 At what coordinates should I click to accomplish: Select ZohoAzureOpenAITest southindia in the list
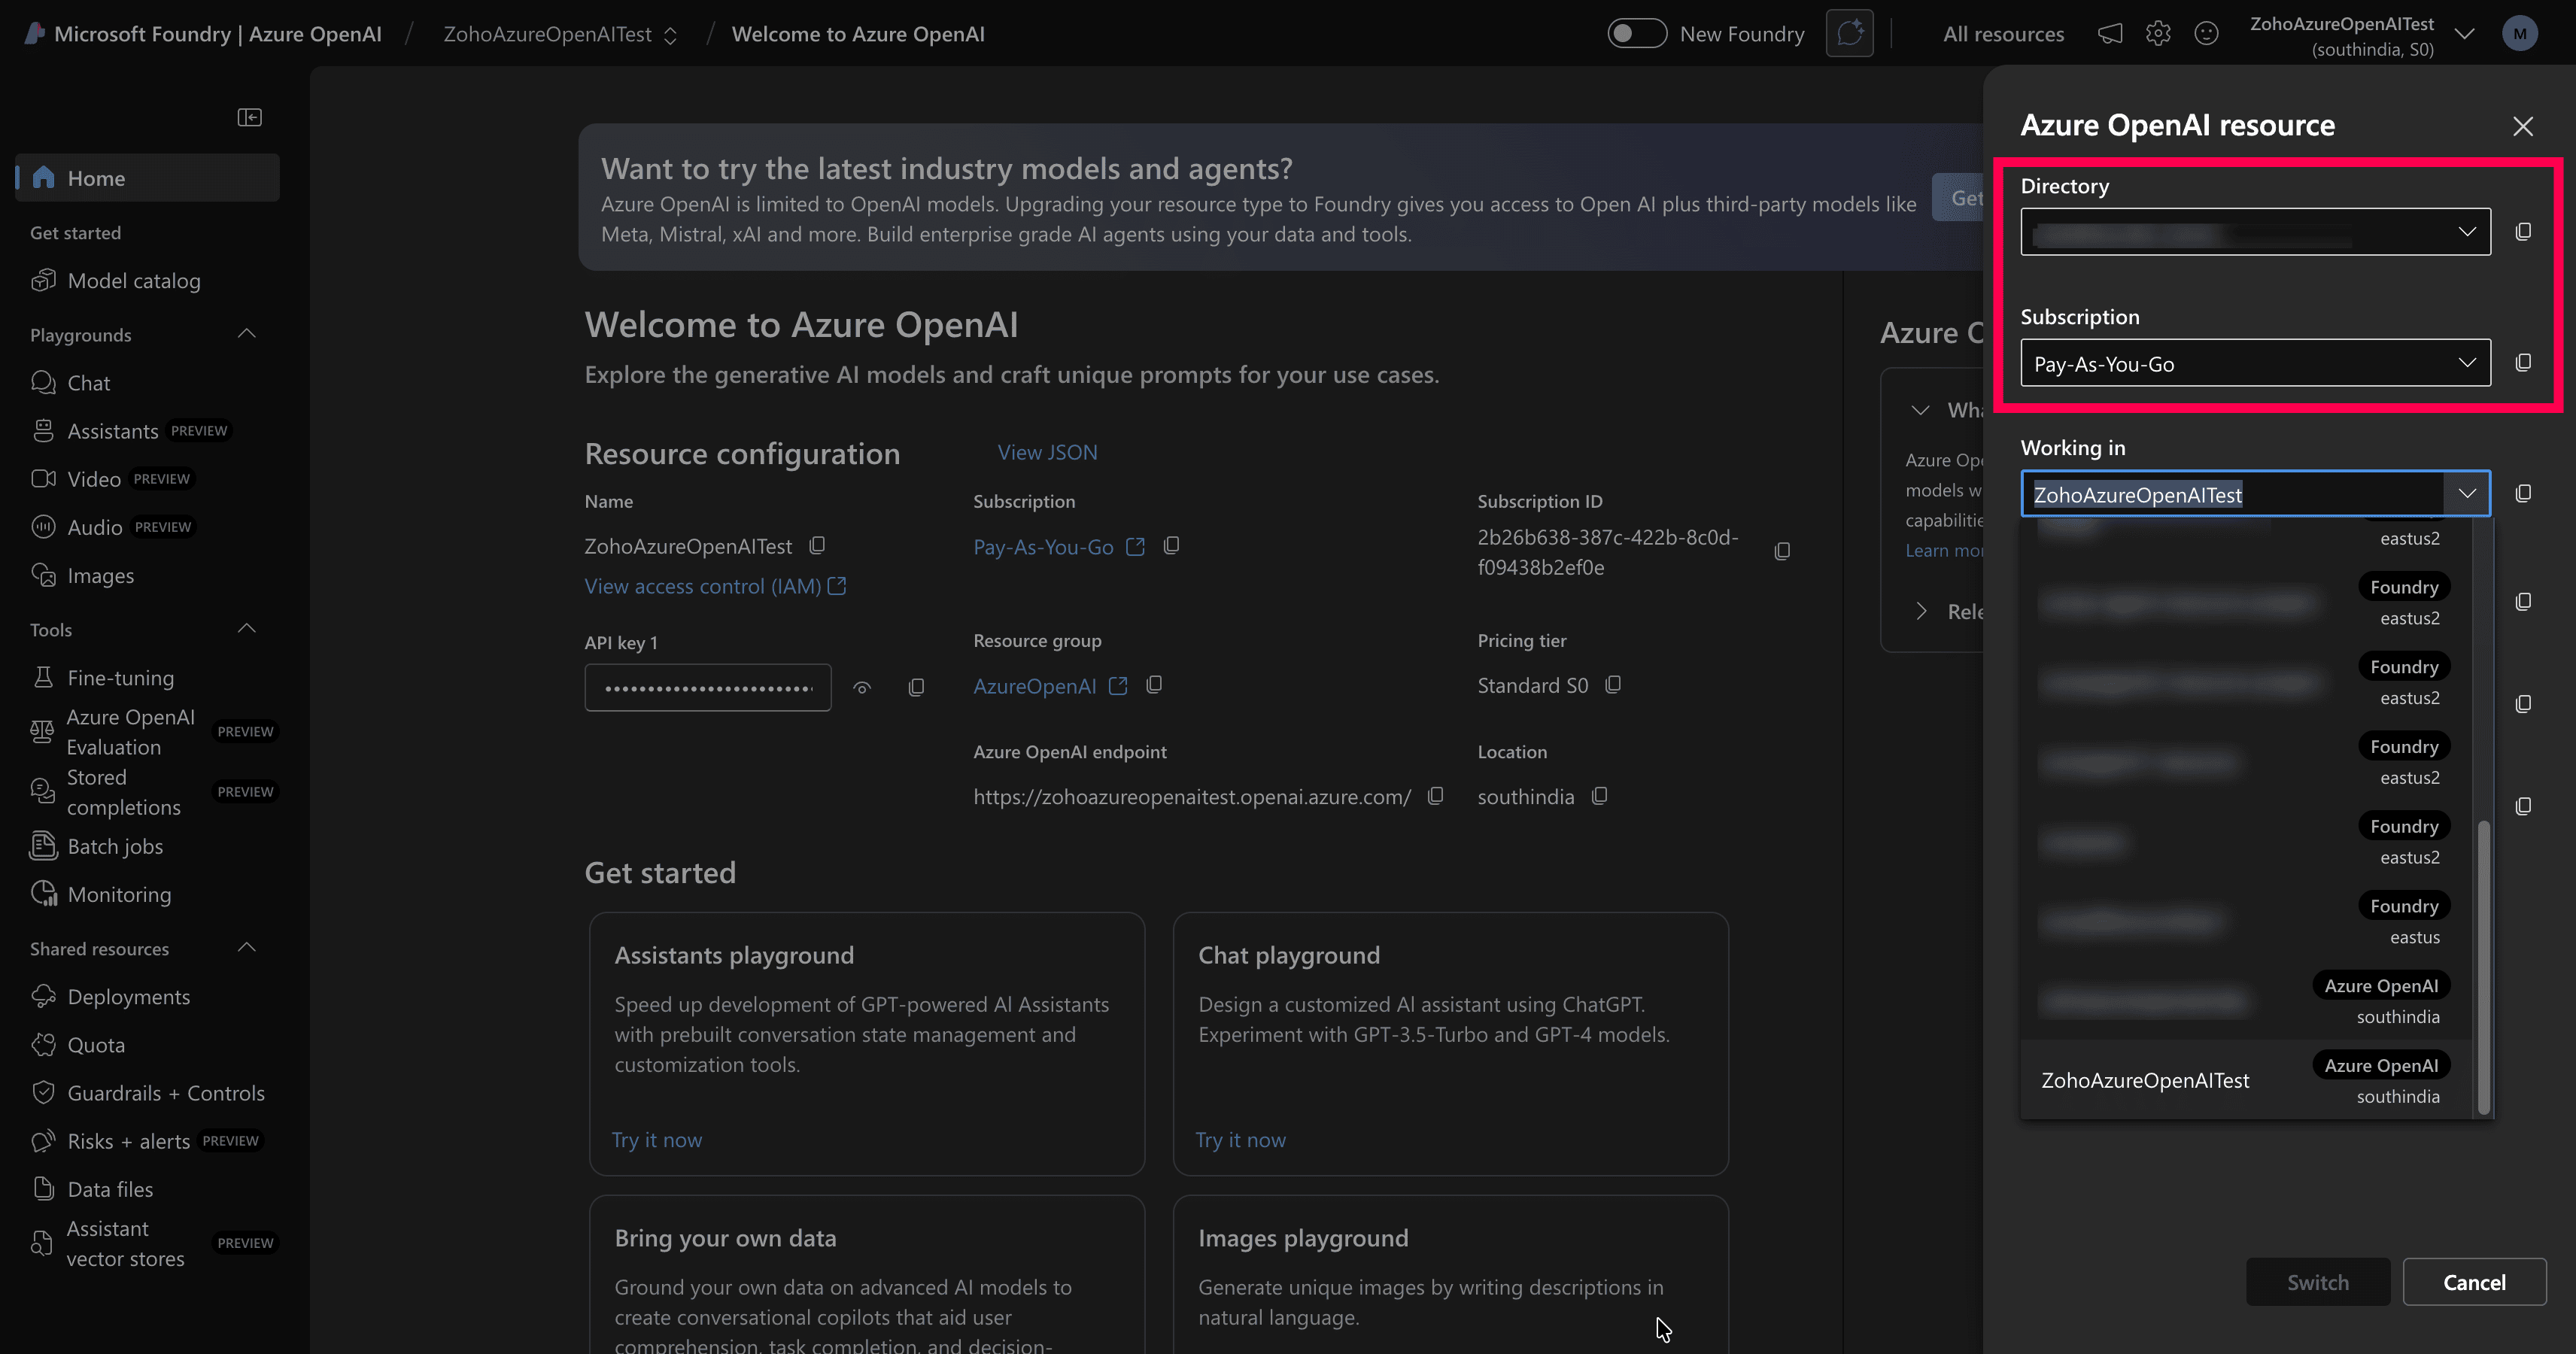(2246, 1080)
